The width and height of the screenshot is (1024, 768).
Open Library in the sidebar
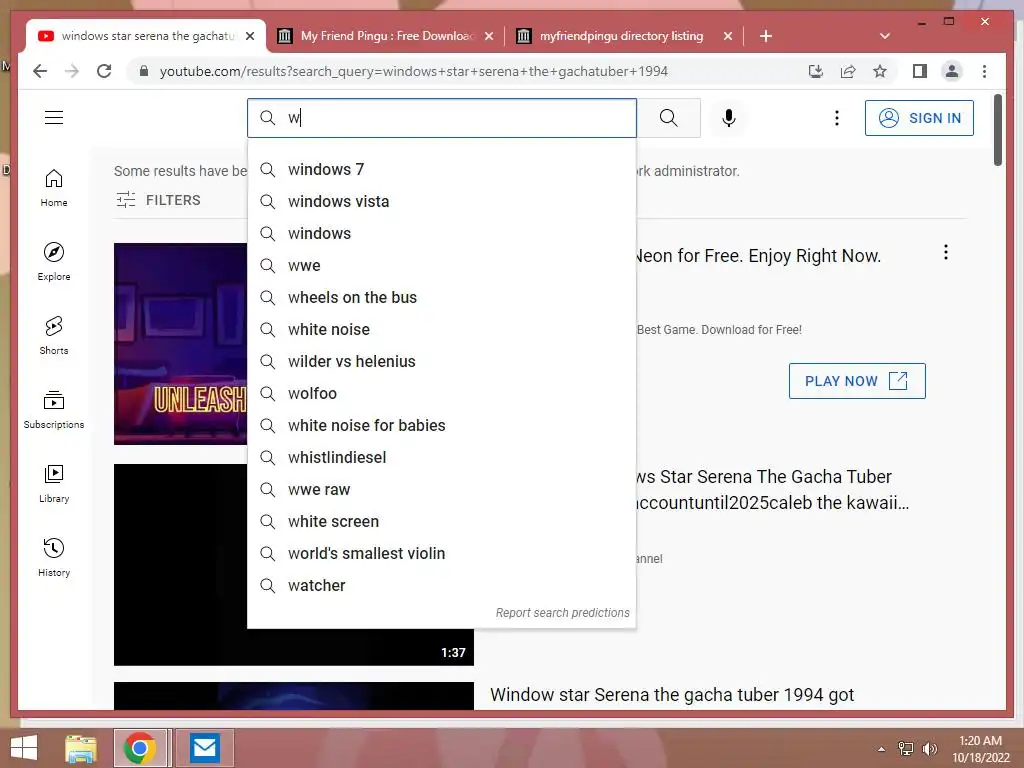pyautogui.click(x=54, y=483)
